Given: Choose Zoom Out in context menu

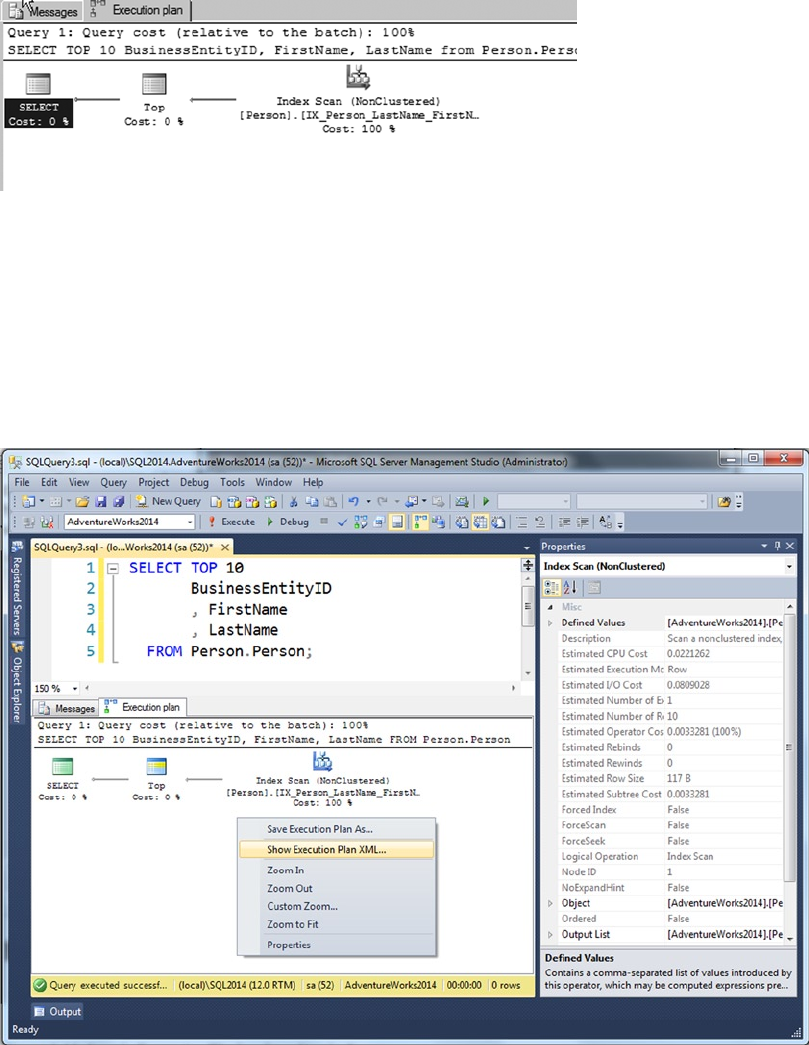Looking at the screenshot, I should (x=337, y=888).
